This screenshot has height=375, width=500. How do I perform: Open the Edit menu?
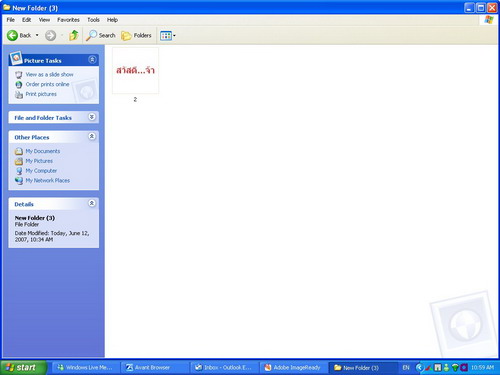click(27, 20)
